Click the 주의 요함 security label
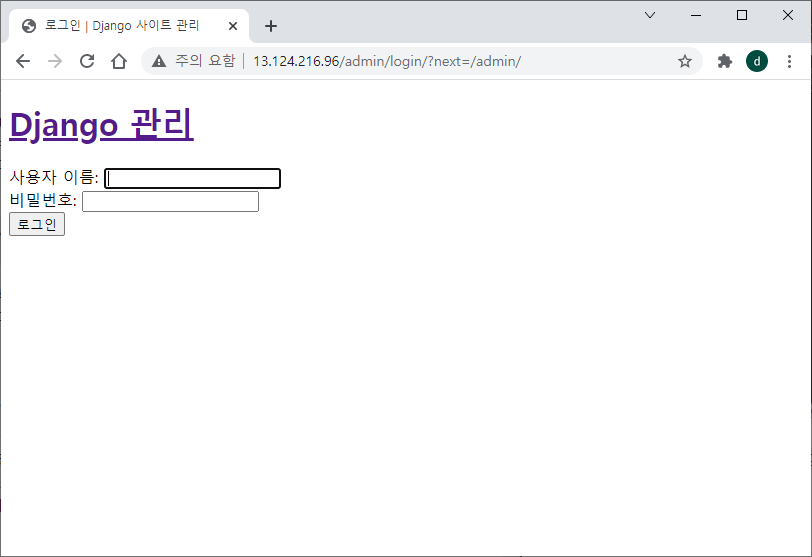This screenshot has height=557, width=812. point(205,61)
